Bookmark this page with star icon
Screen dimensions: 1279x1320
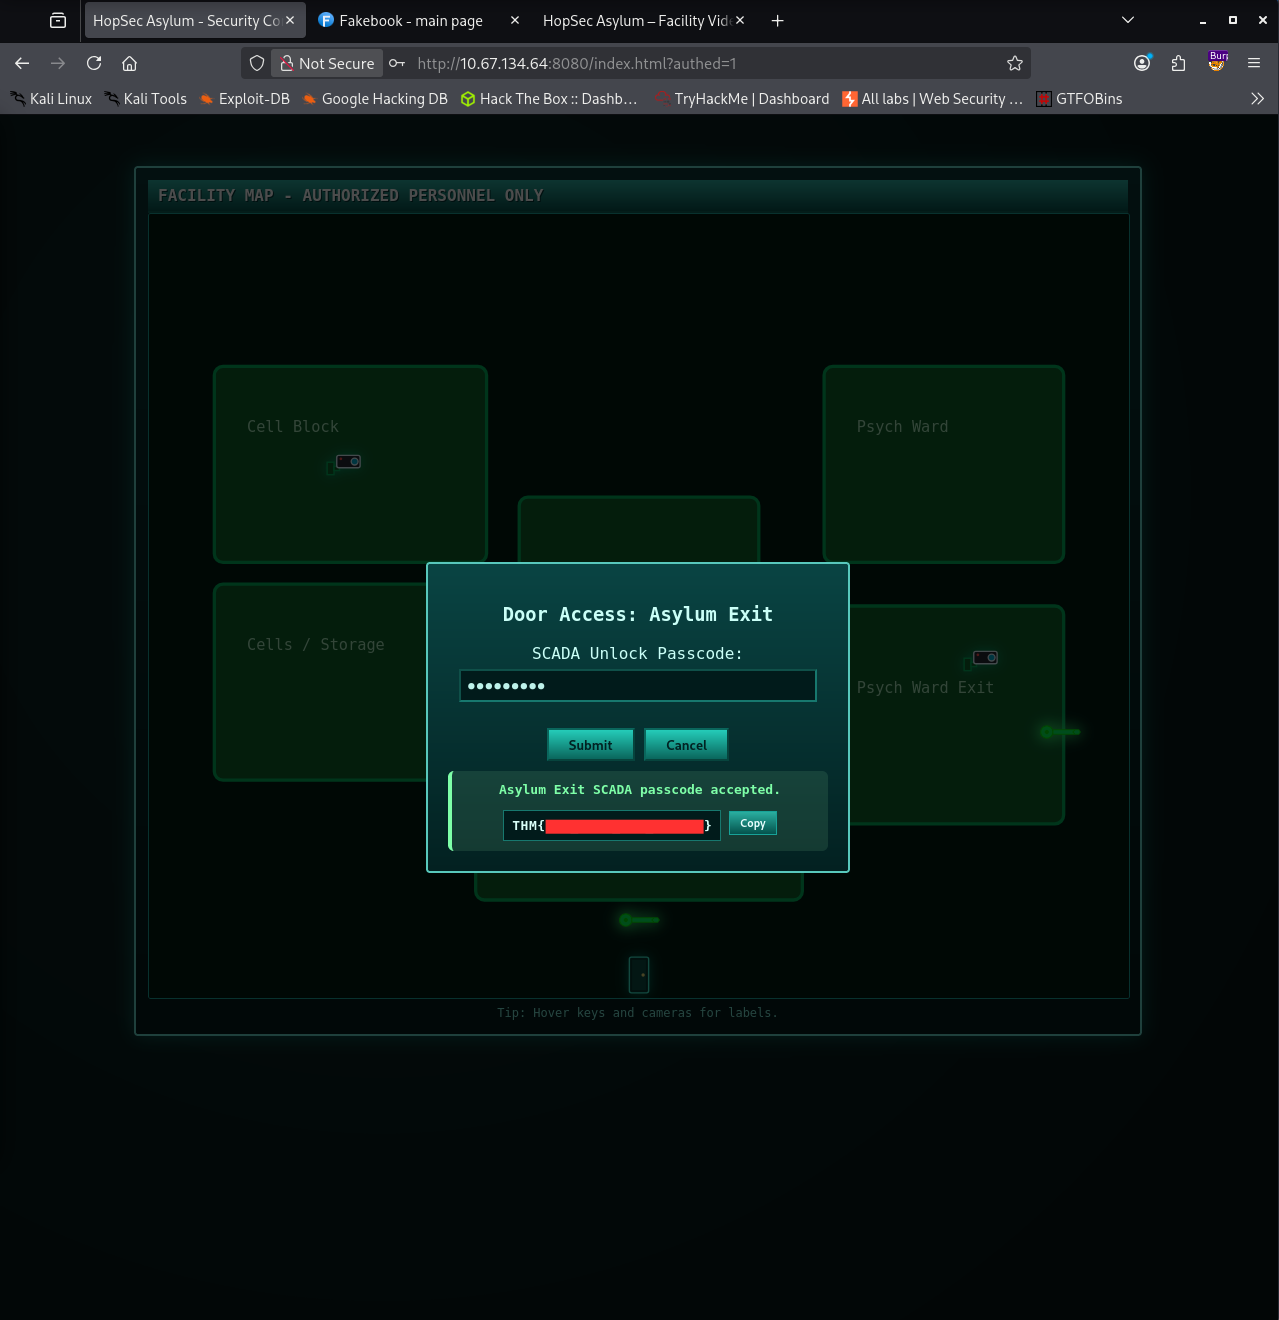coord(1015,63)
